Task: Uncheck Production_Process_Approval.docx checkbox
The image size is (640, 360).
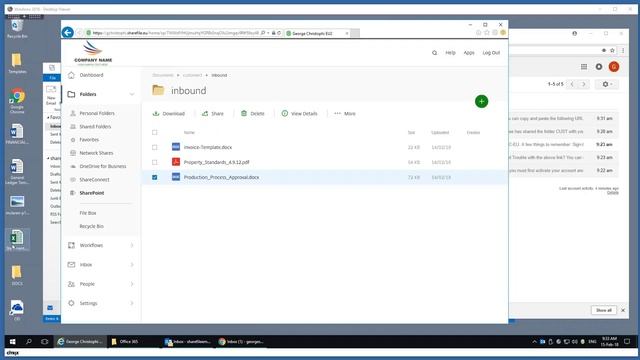Action: (154, 177)
